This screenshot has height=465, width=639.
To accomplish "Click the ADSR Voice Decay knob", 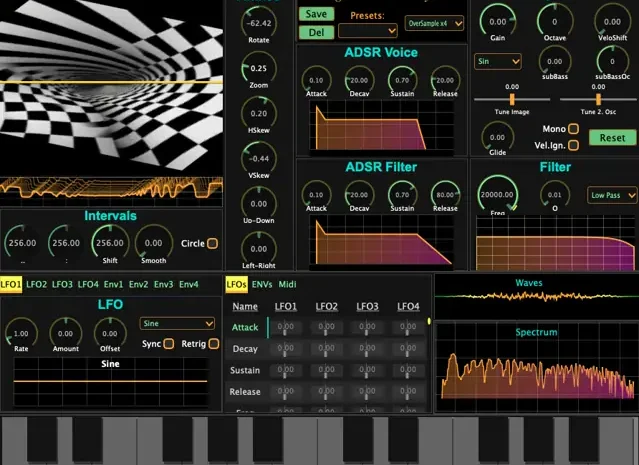I will (x=359, y=80).
